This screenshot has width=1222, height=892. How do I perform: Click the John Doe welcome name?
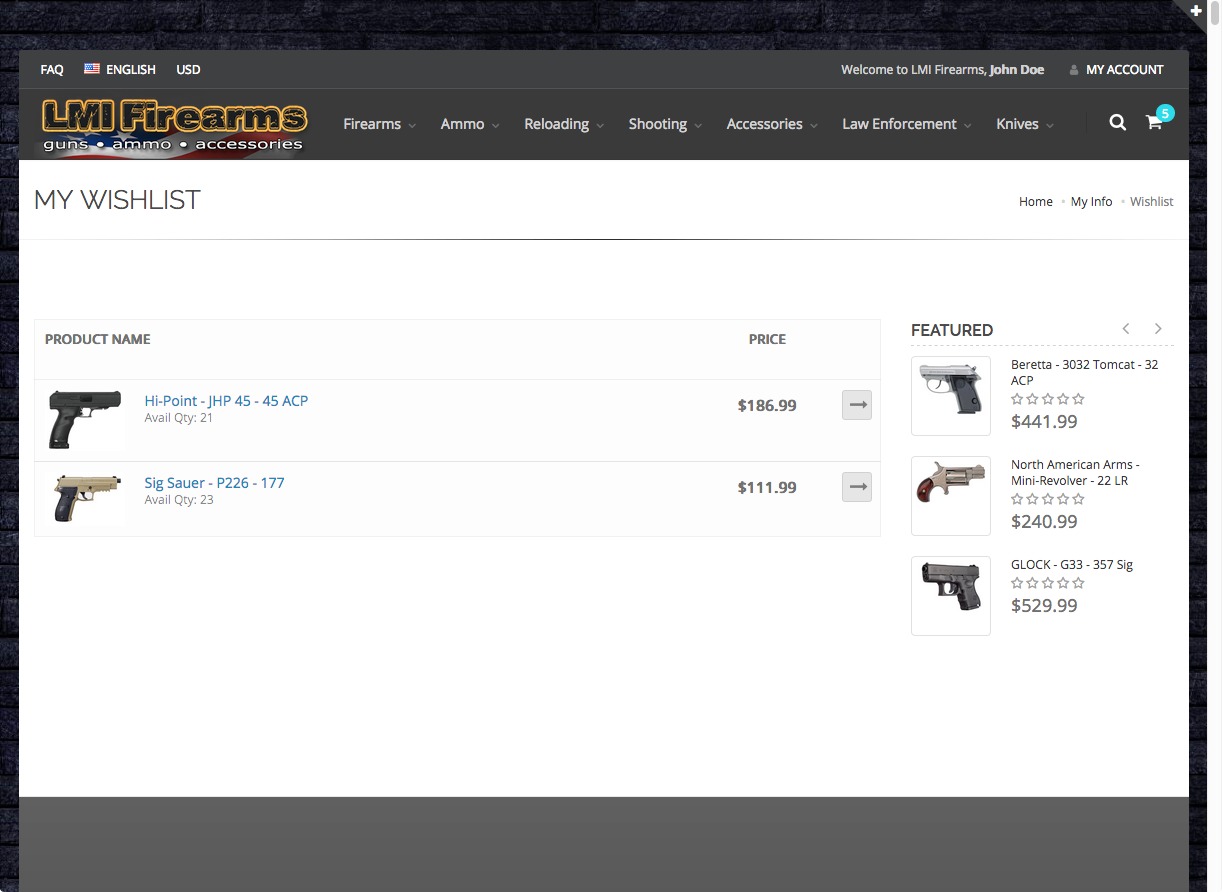(x=1017, y=69)
